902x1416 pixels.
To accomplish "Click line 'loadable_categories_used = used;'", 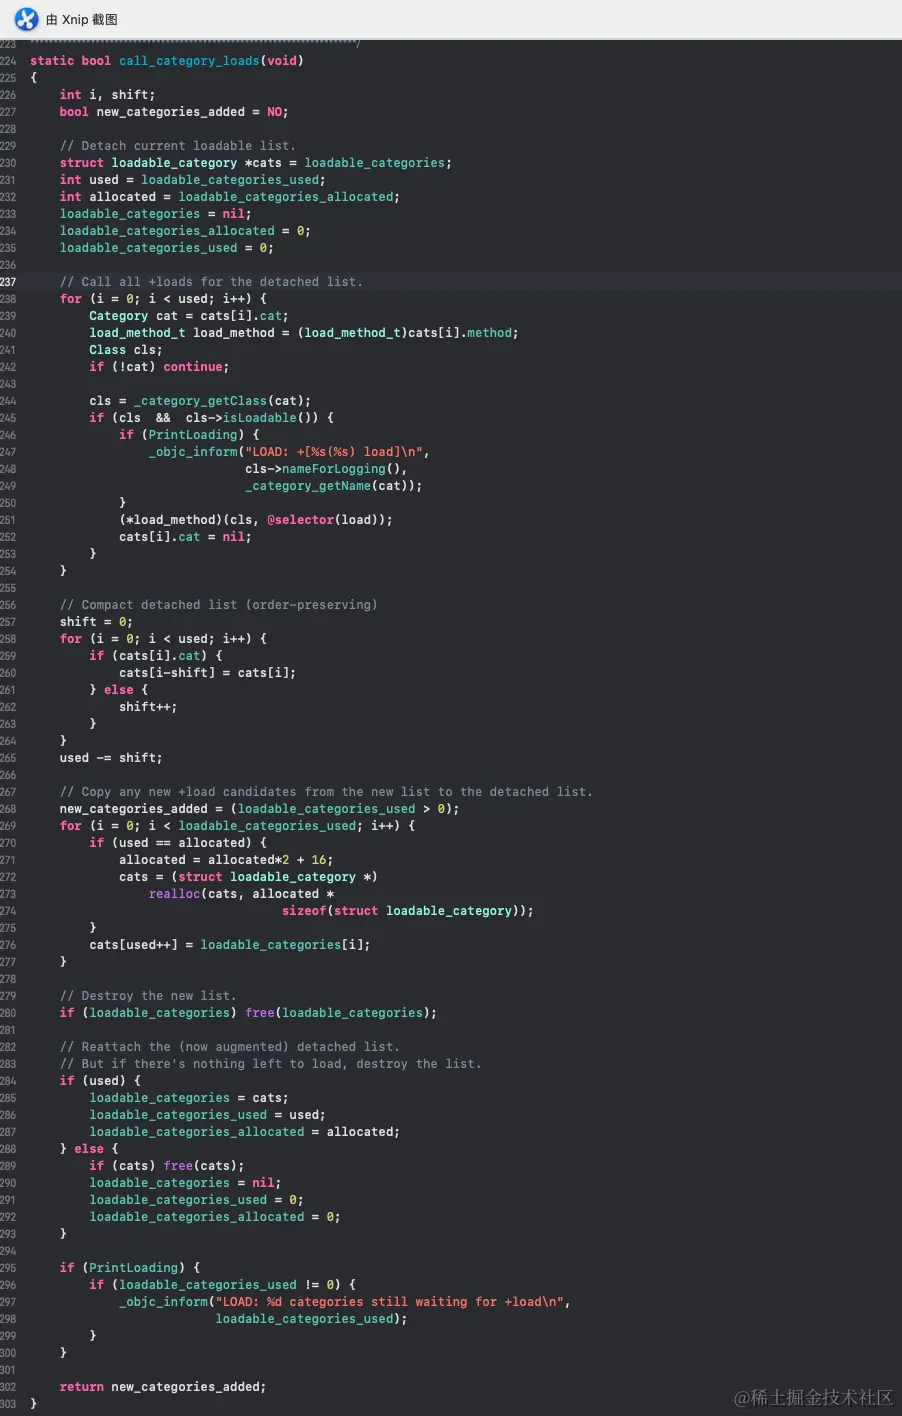I will (207, 1115).
